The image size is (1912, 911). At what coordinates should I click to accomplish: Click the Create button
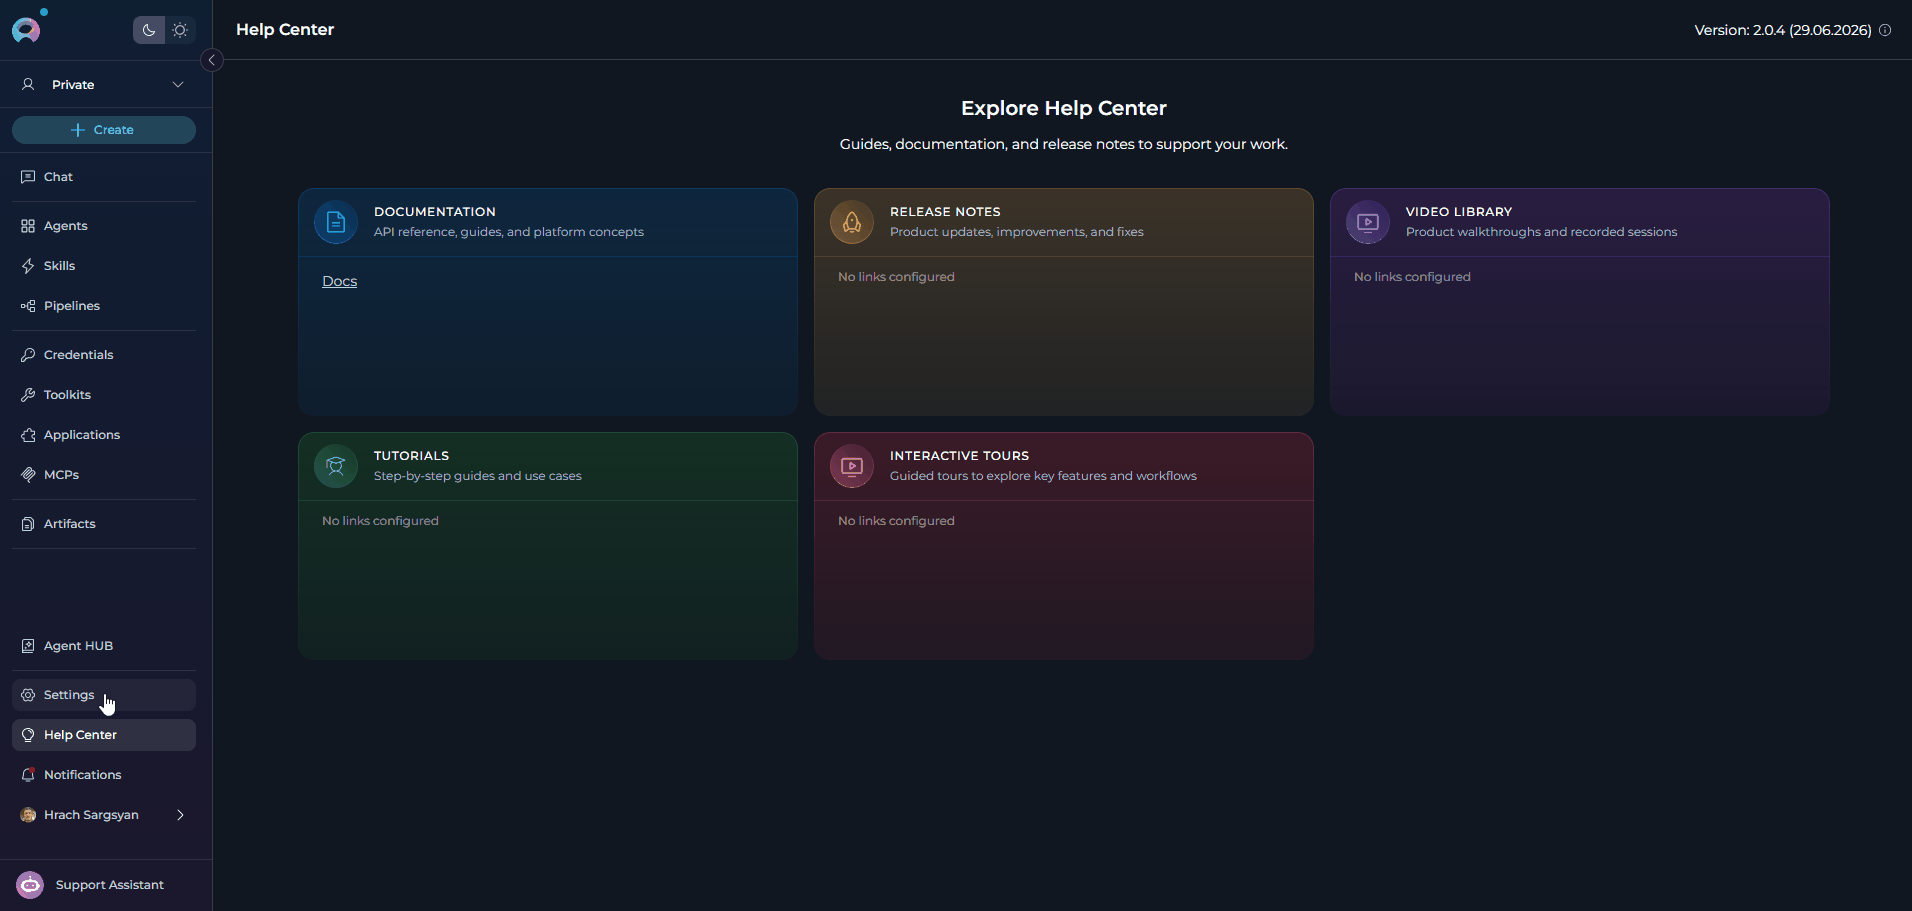104,130
